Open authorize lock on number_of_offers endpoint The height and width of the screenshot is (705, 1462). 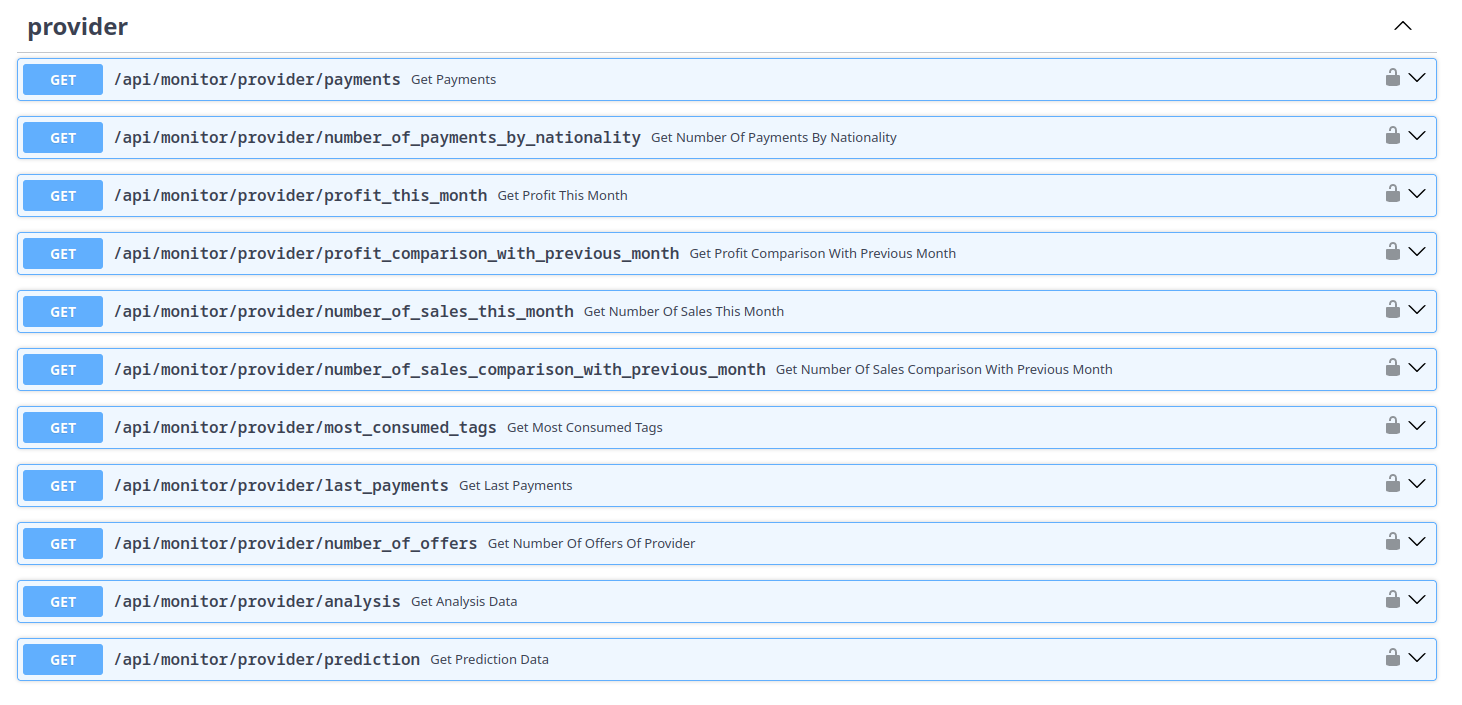[1393, 542]
